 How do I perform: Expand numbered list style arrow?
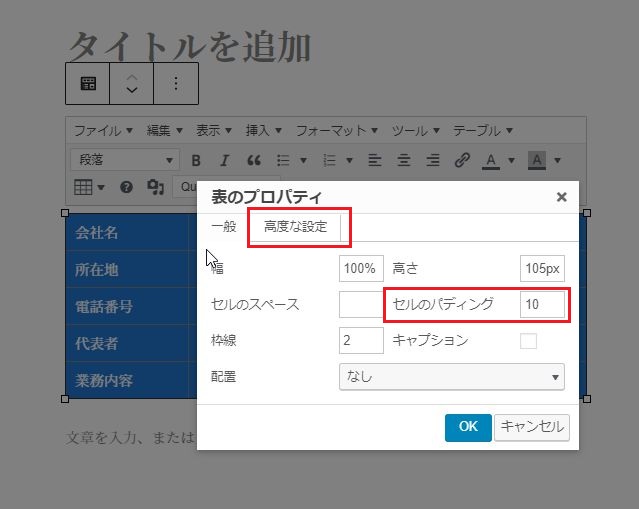349,161
